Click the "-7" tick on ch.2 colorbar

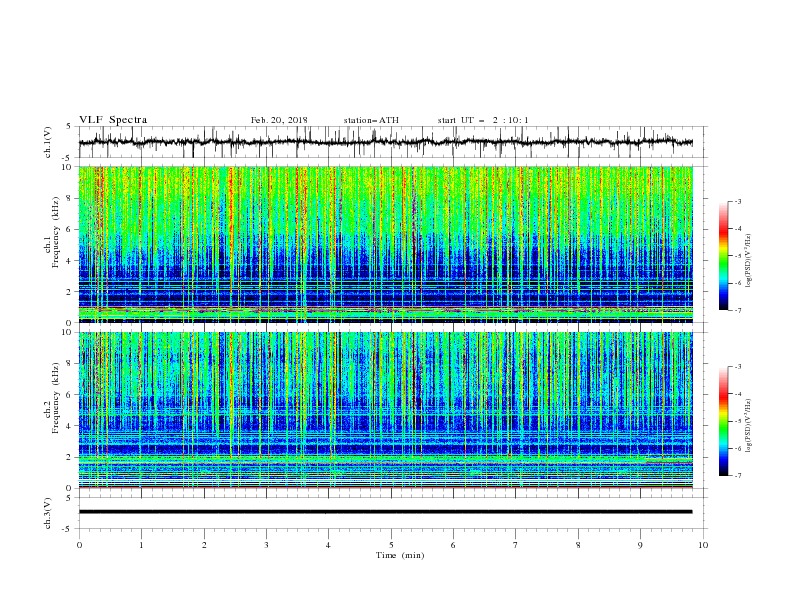tap(737, 476)
